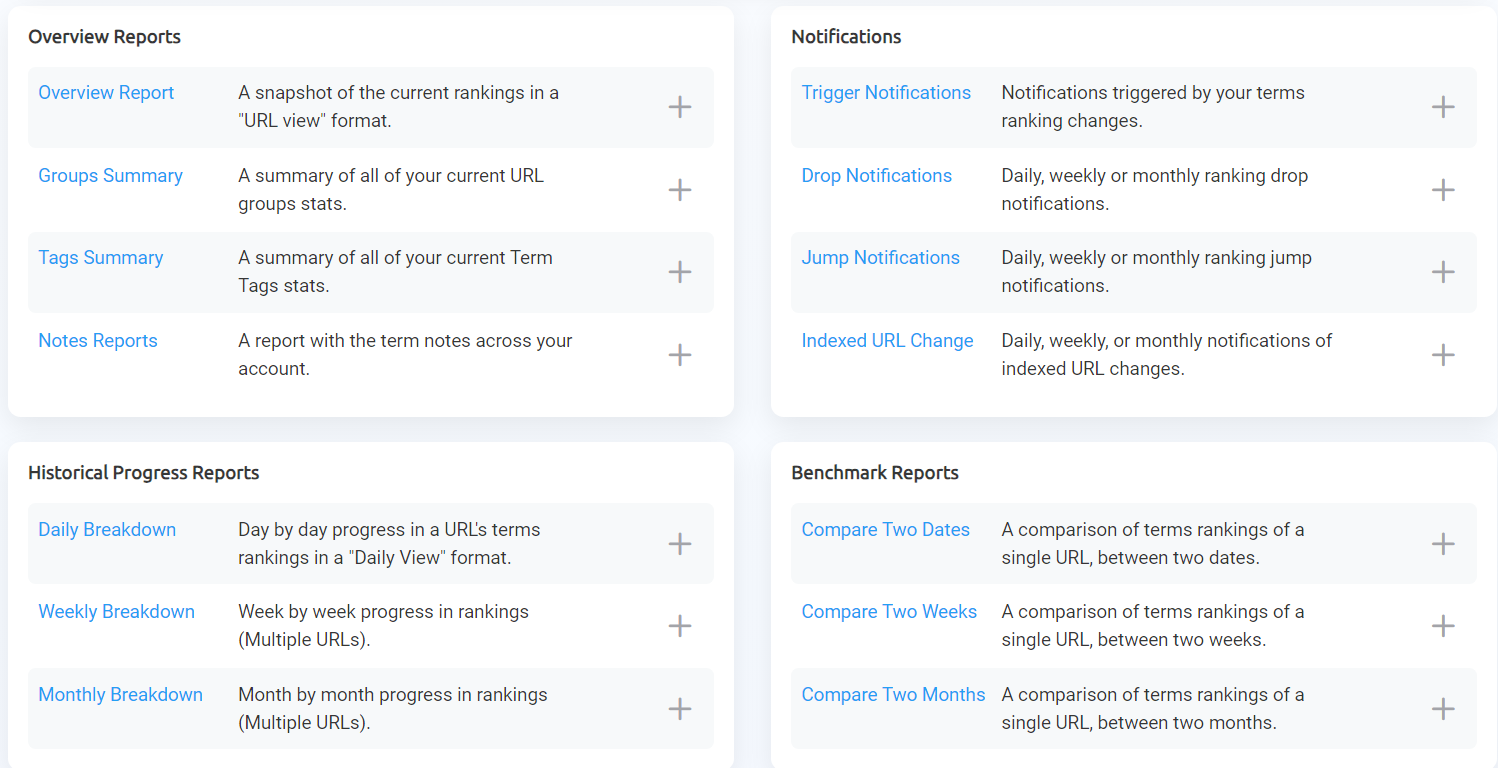Click the plus icon for Overview Report
The width and height of the screenshot is (1498, 768).
pyautogui.click(x=680, y=107)
